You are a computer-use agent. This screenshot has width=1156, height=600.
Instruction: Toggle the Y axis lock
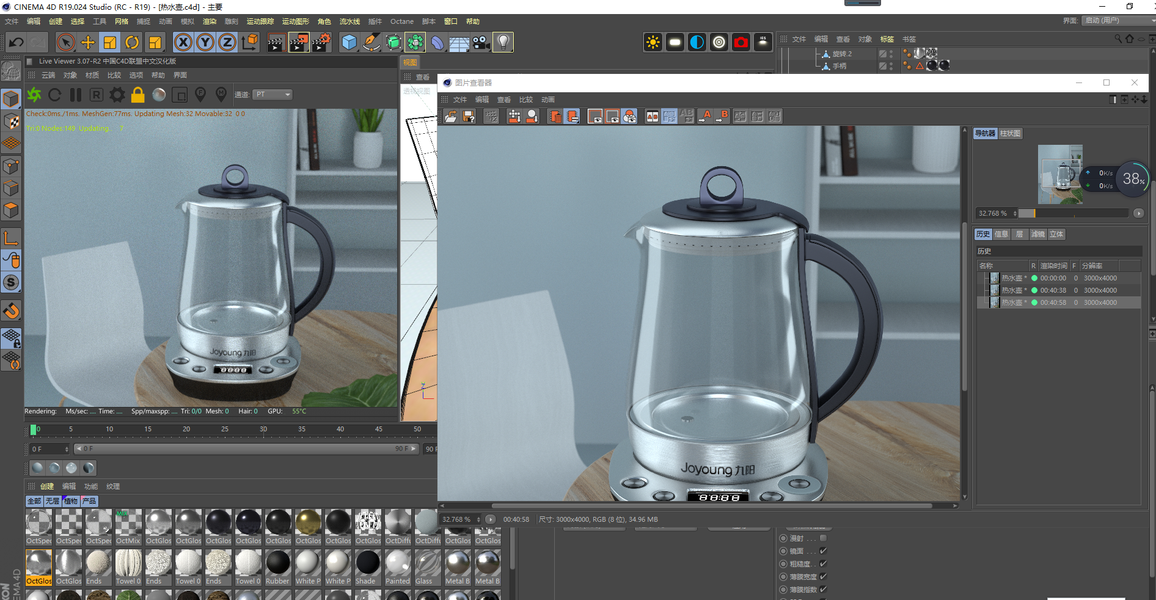tap(206, 42)
